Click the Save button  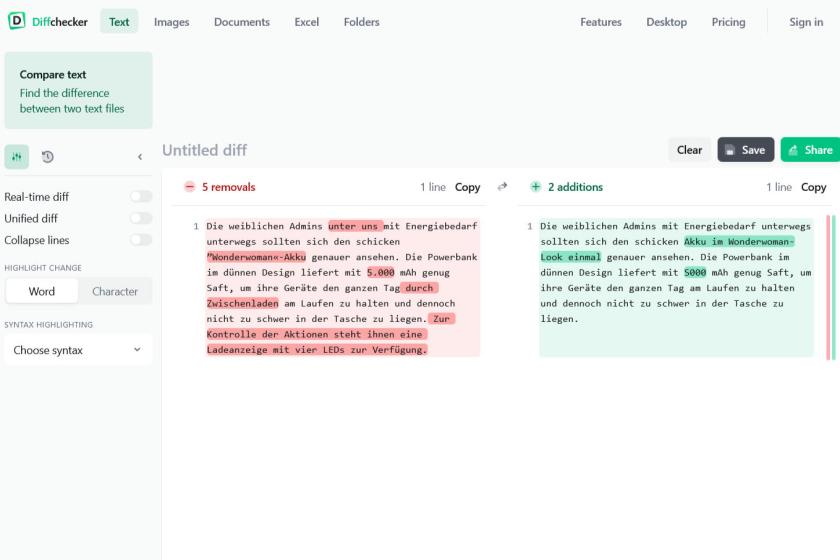(x=746, y=150)
